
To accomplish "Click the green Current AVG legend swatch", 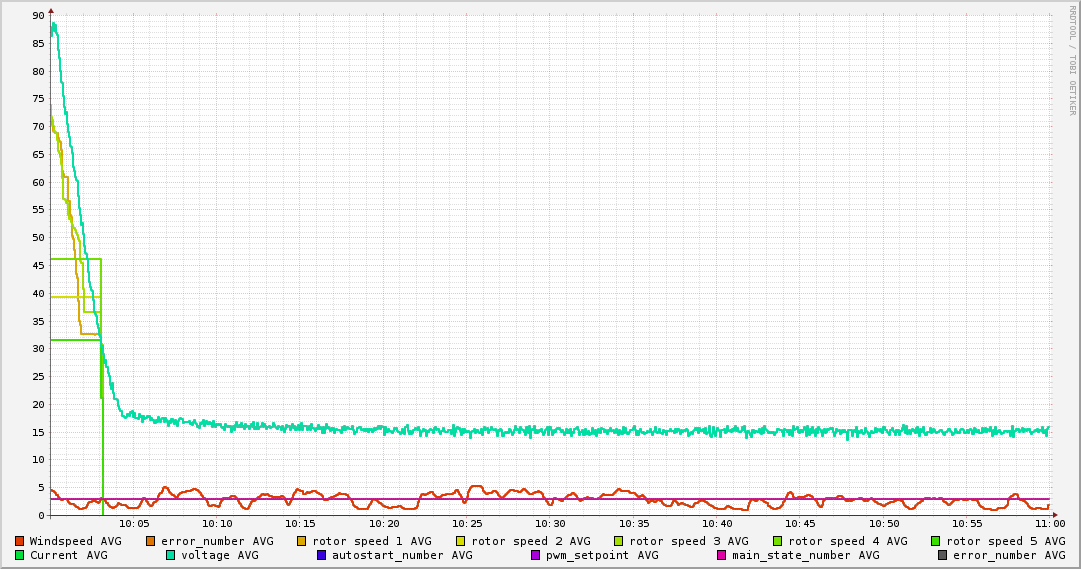I will coord(20,555).
